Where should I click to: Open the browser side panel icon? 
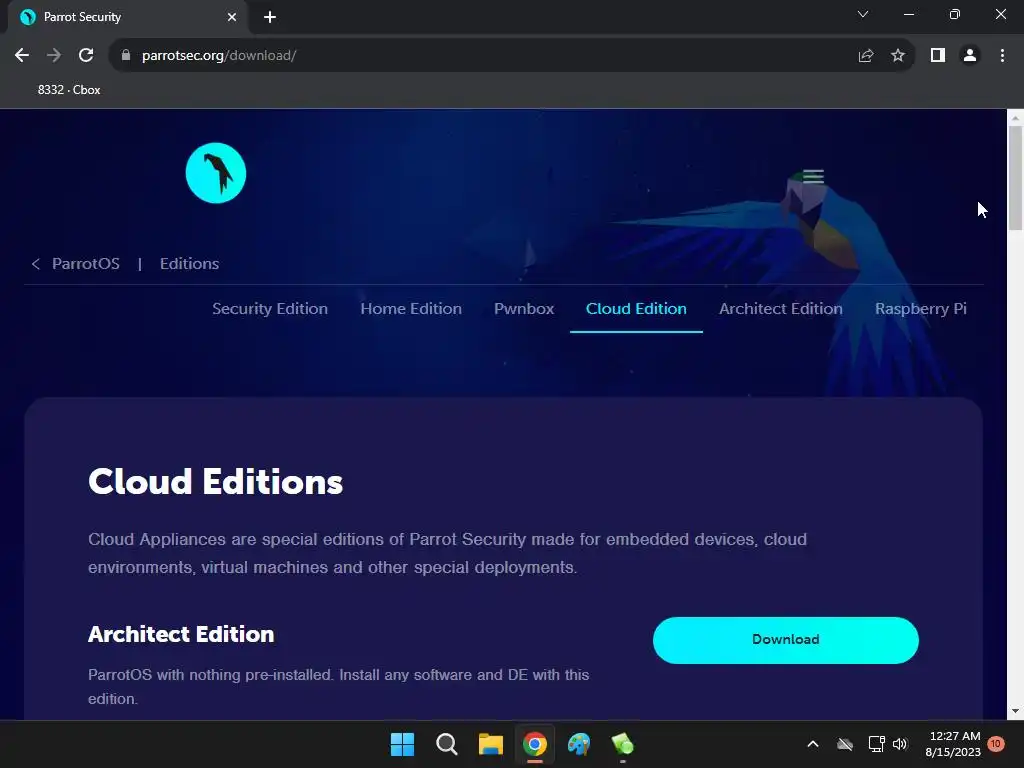[x=938, y=56]
